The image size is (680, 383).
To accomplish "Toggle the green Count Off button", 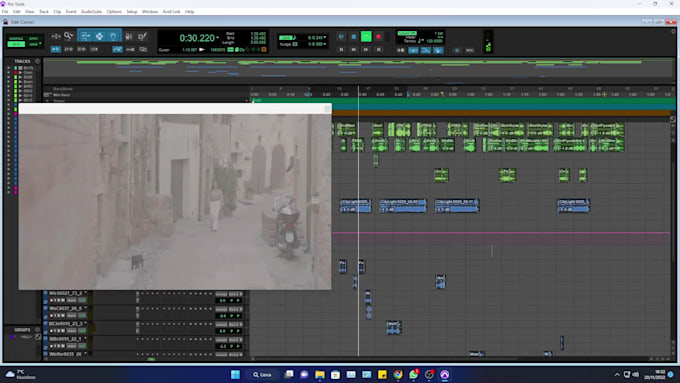I will click(407, 33).
